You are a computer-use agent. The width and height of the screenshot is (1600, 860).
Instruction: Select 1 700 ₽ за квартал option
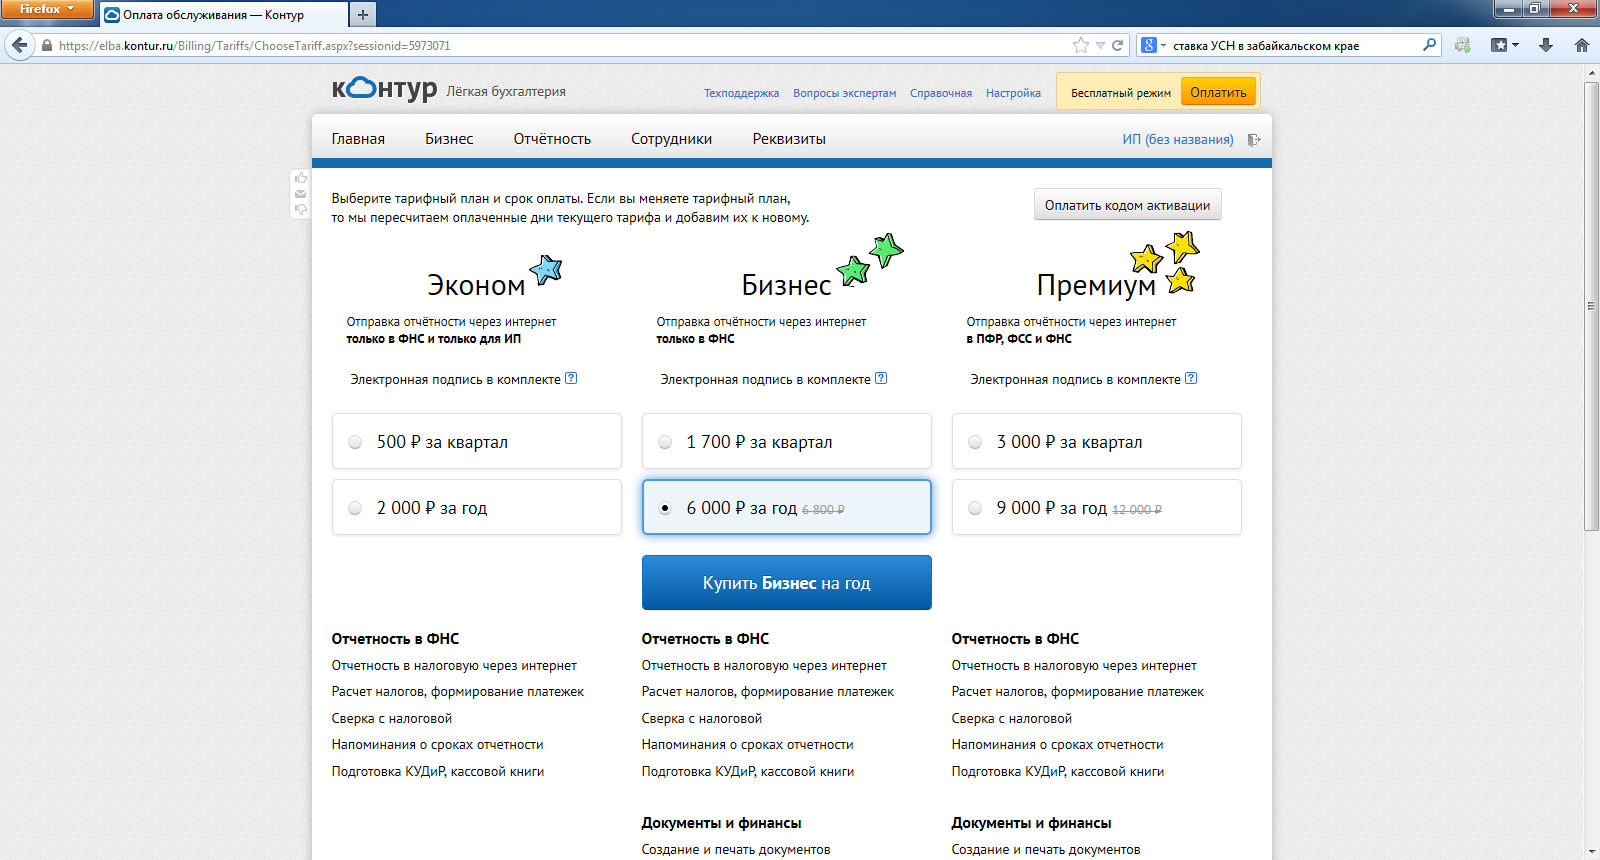[x=787, y=441]
